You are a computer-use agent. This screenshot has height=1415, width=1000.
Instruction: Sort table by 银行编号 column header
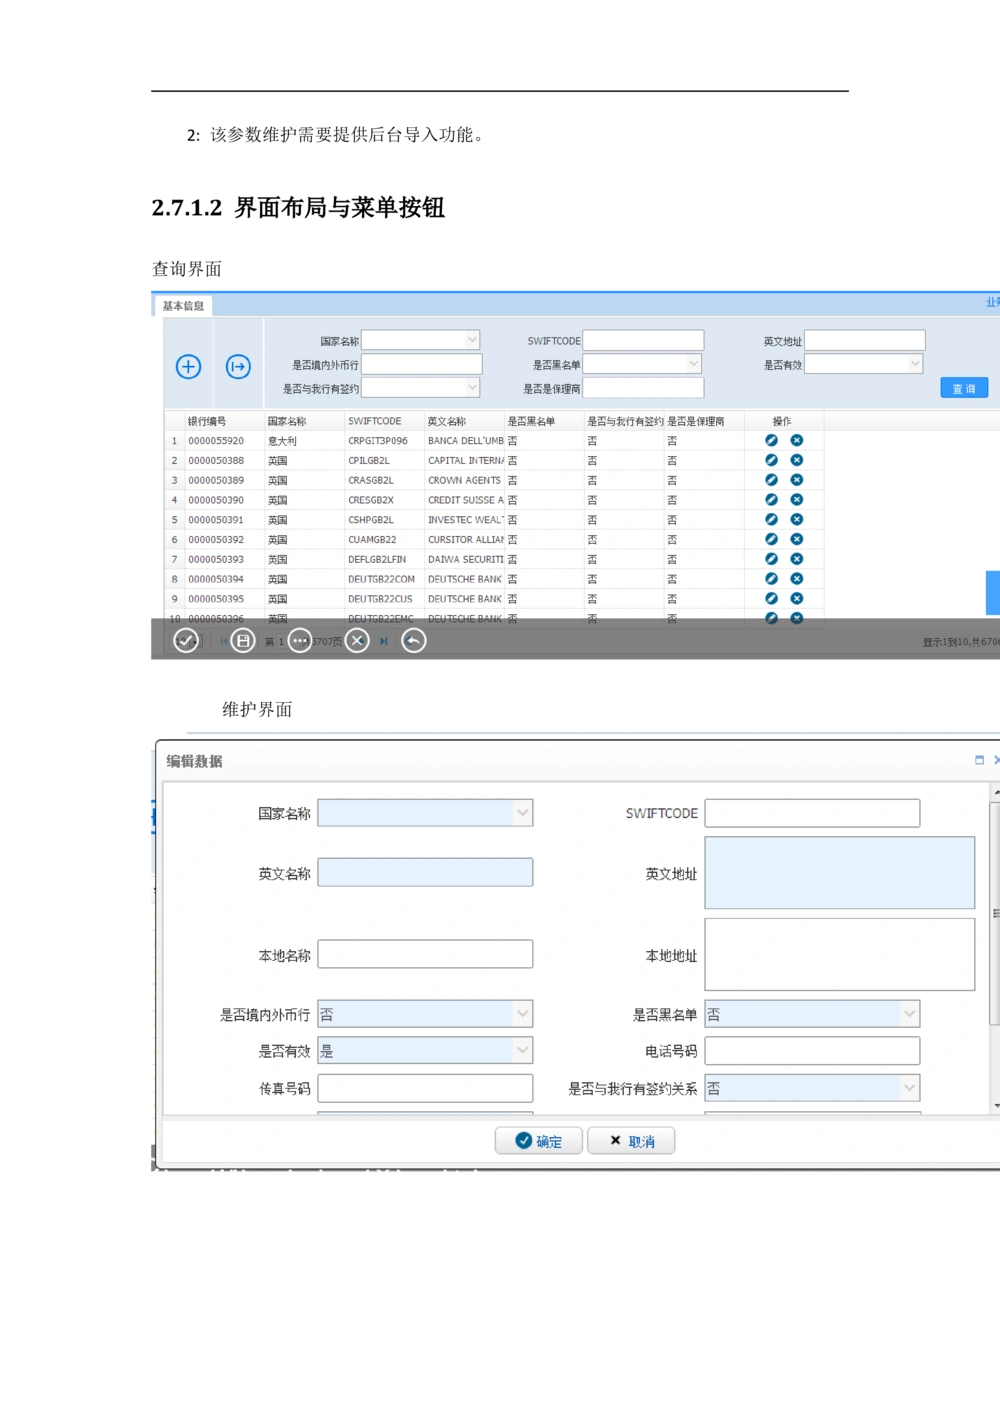tap(207, 421)
